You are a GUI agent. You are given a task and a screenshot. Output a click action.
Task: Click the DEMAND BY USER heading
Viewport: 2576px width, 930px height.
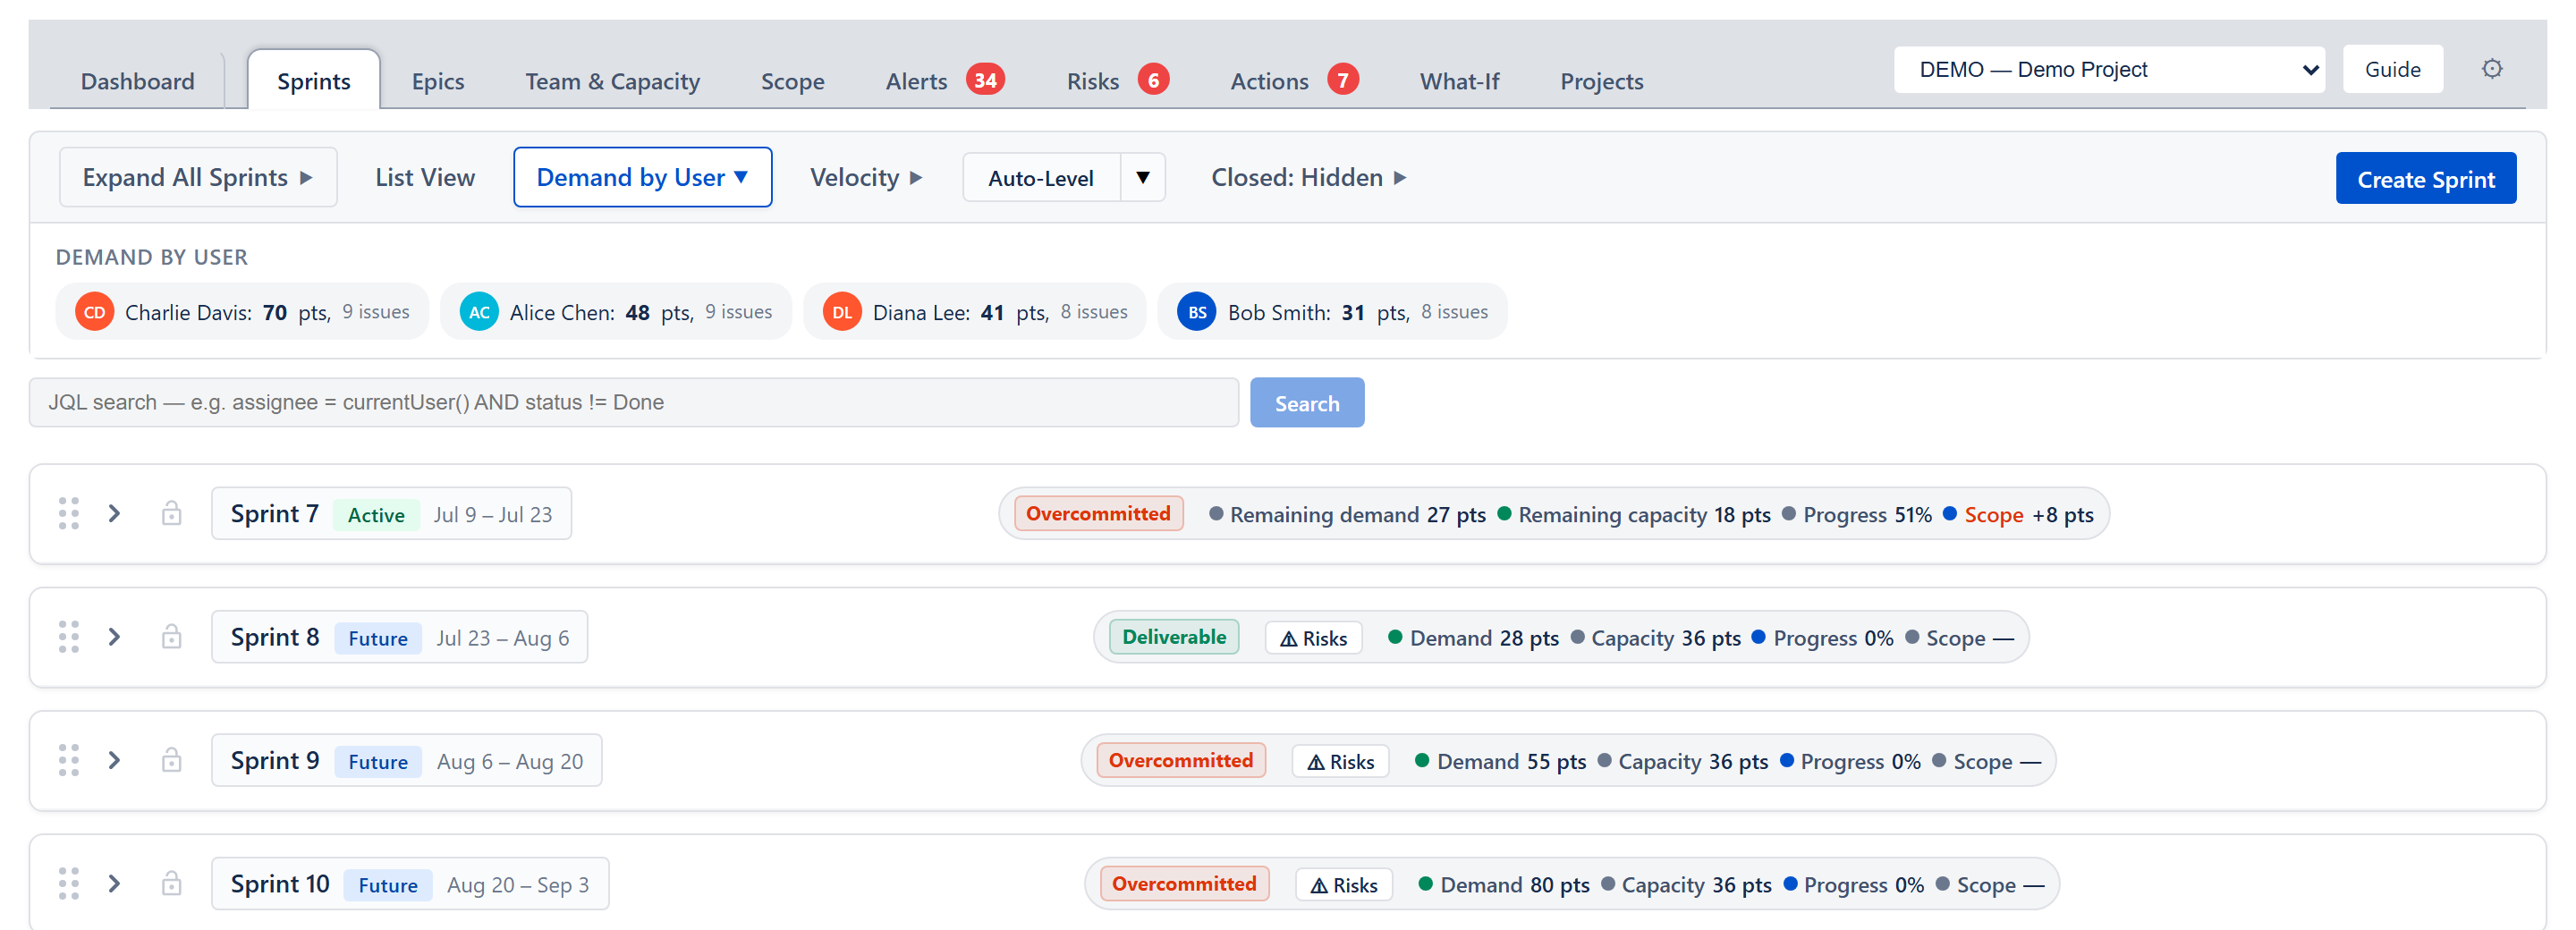152,257
